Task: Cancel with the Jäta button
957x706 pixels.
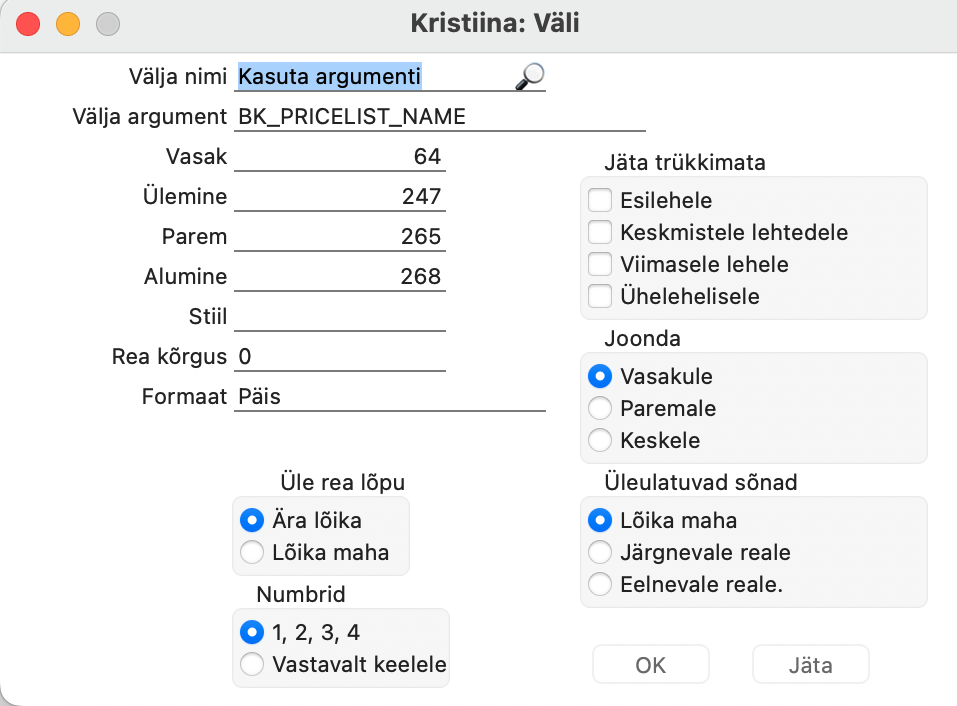Action: tap(811, 665)
